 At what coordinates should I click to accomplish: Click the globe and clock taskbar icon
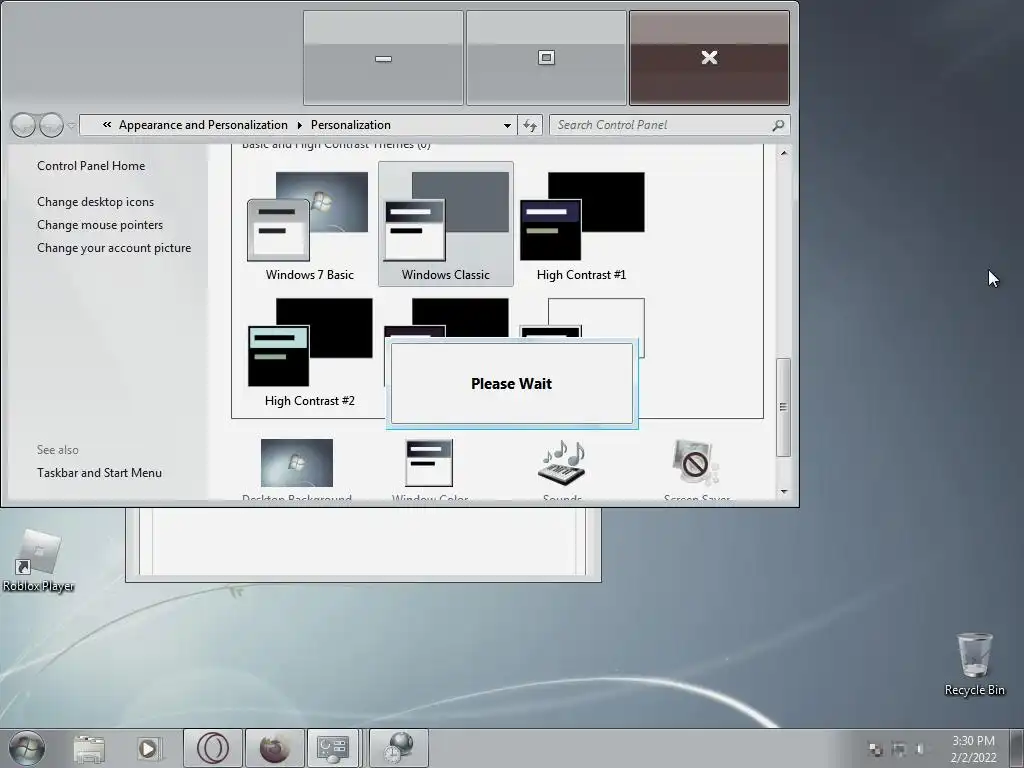399,748
